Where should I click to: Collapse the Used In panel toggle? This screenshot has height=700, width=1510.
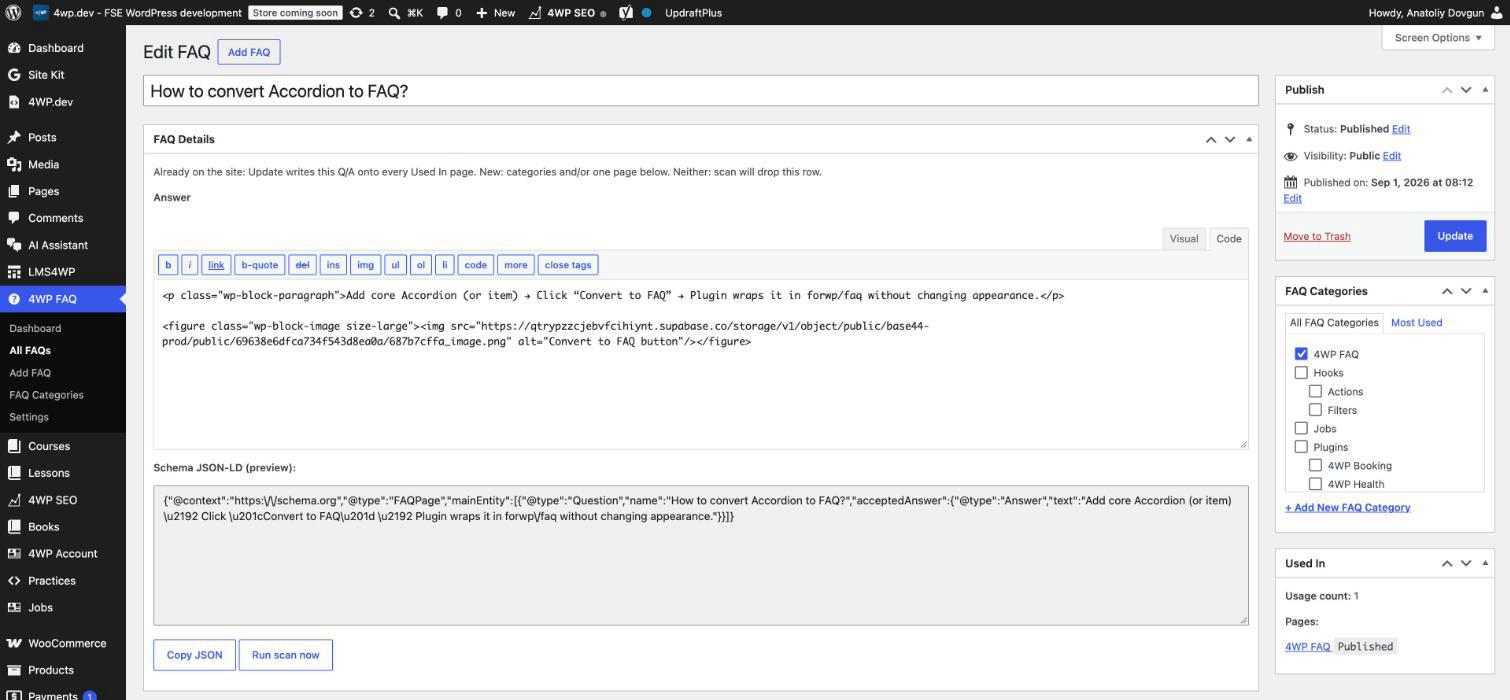tap(1485, 564)
